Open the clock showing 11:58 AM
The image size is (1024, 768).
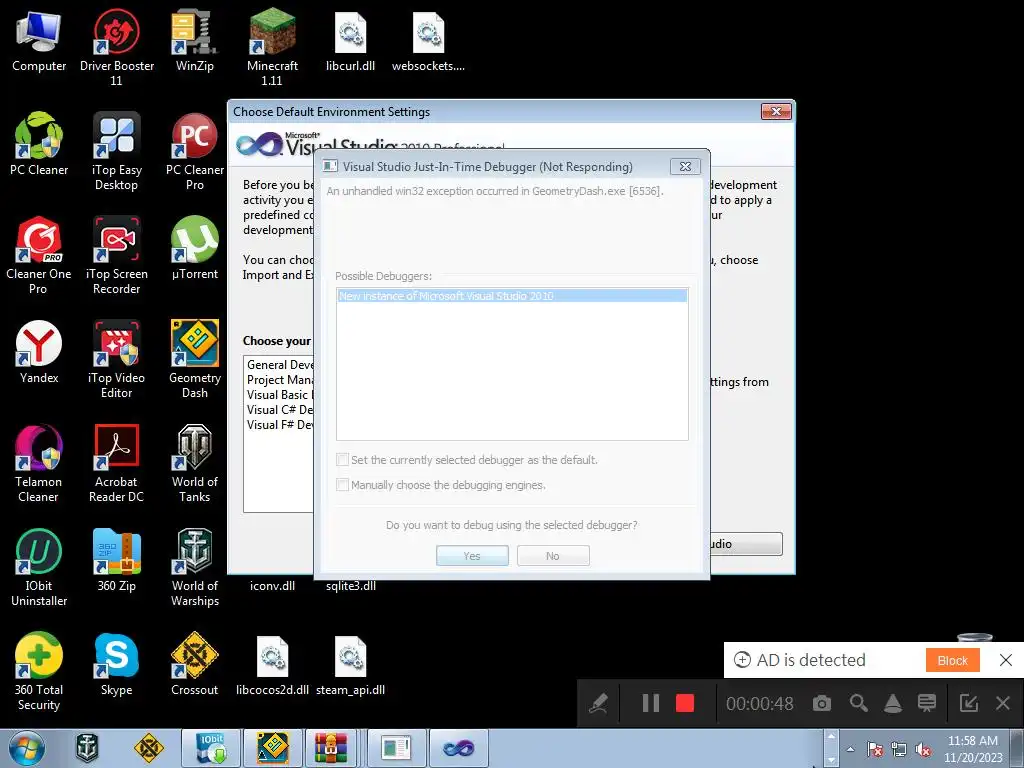973,749
